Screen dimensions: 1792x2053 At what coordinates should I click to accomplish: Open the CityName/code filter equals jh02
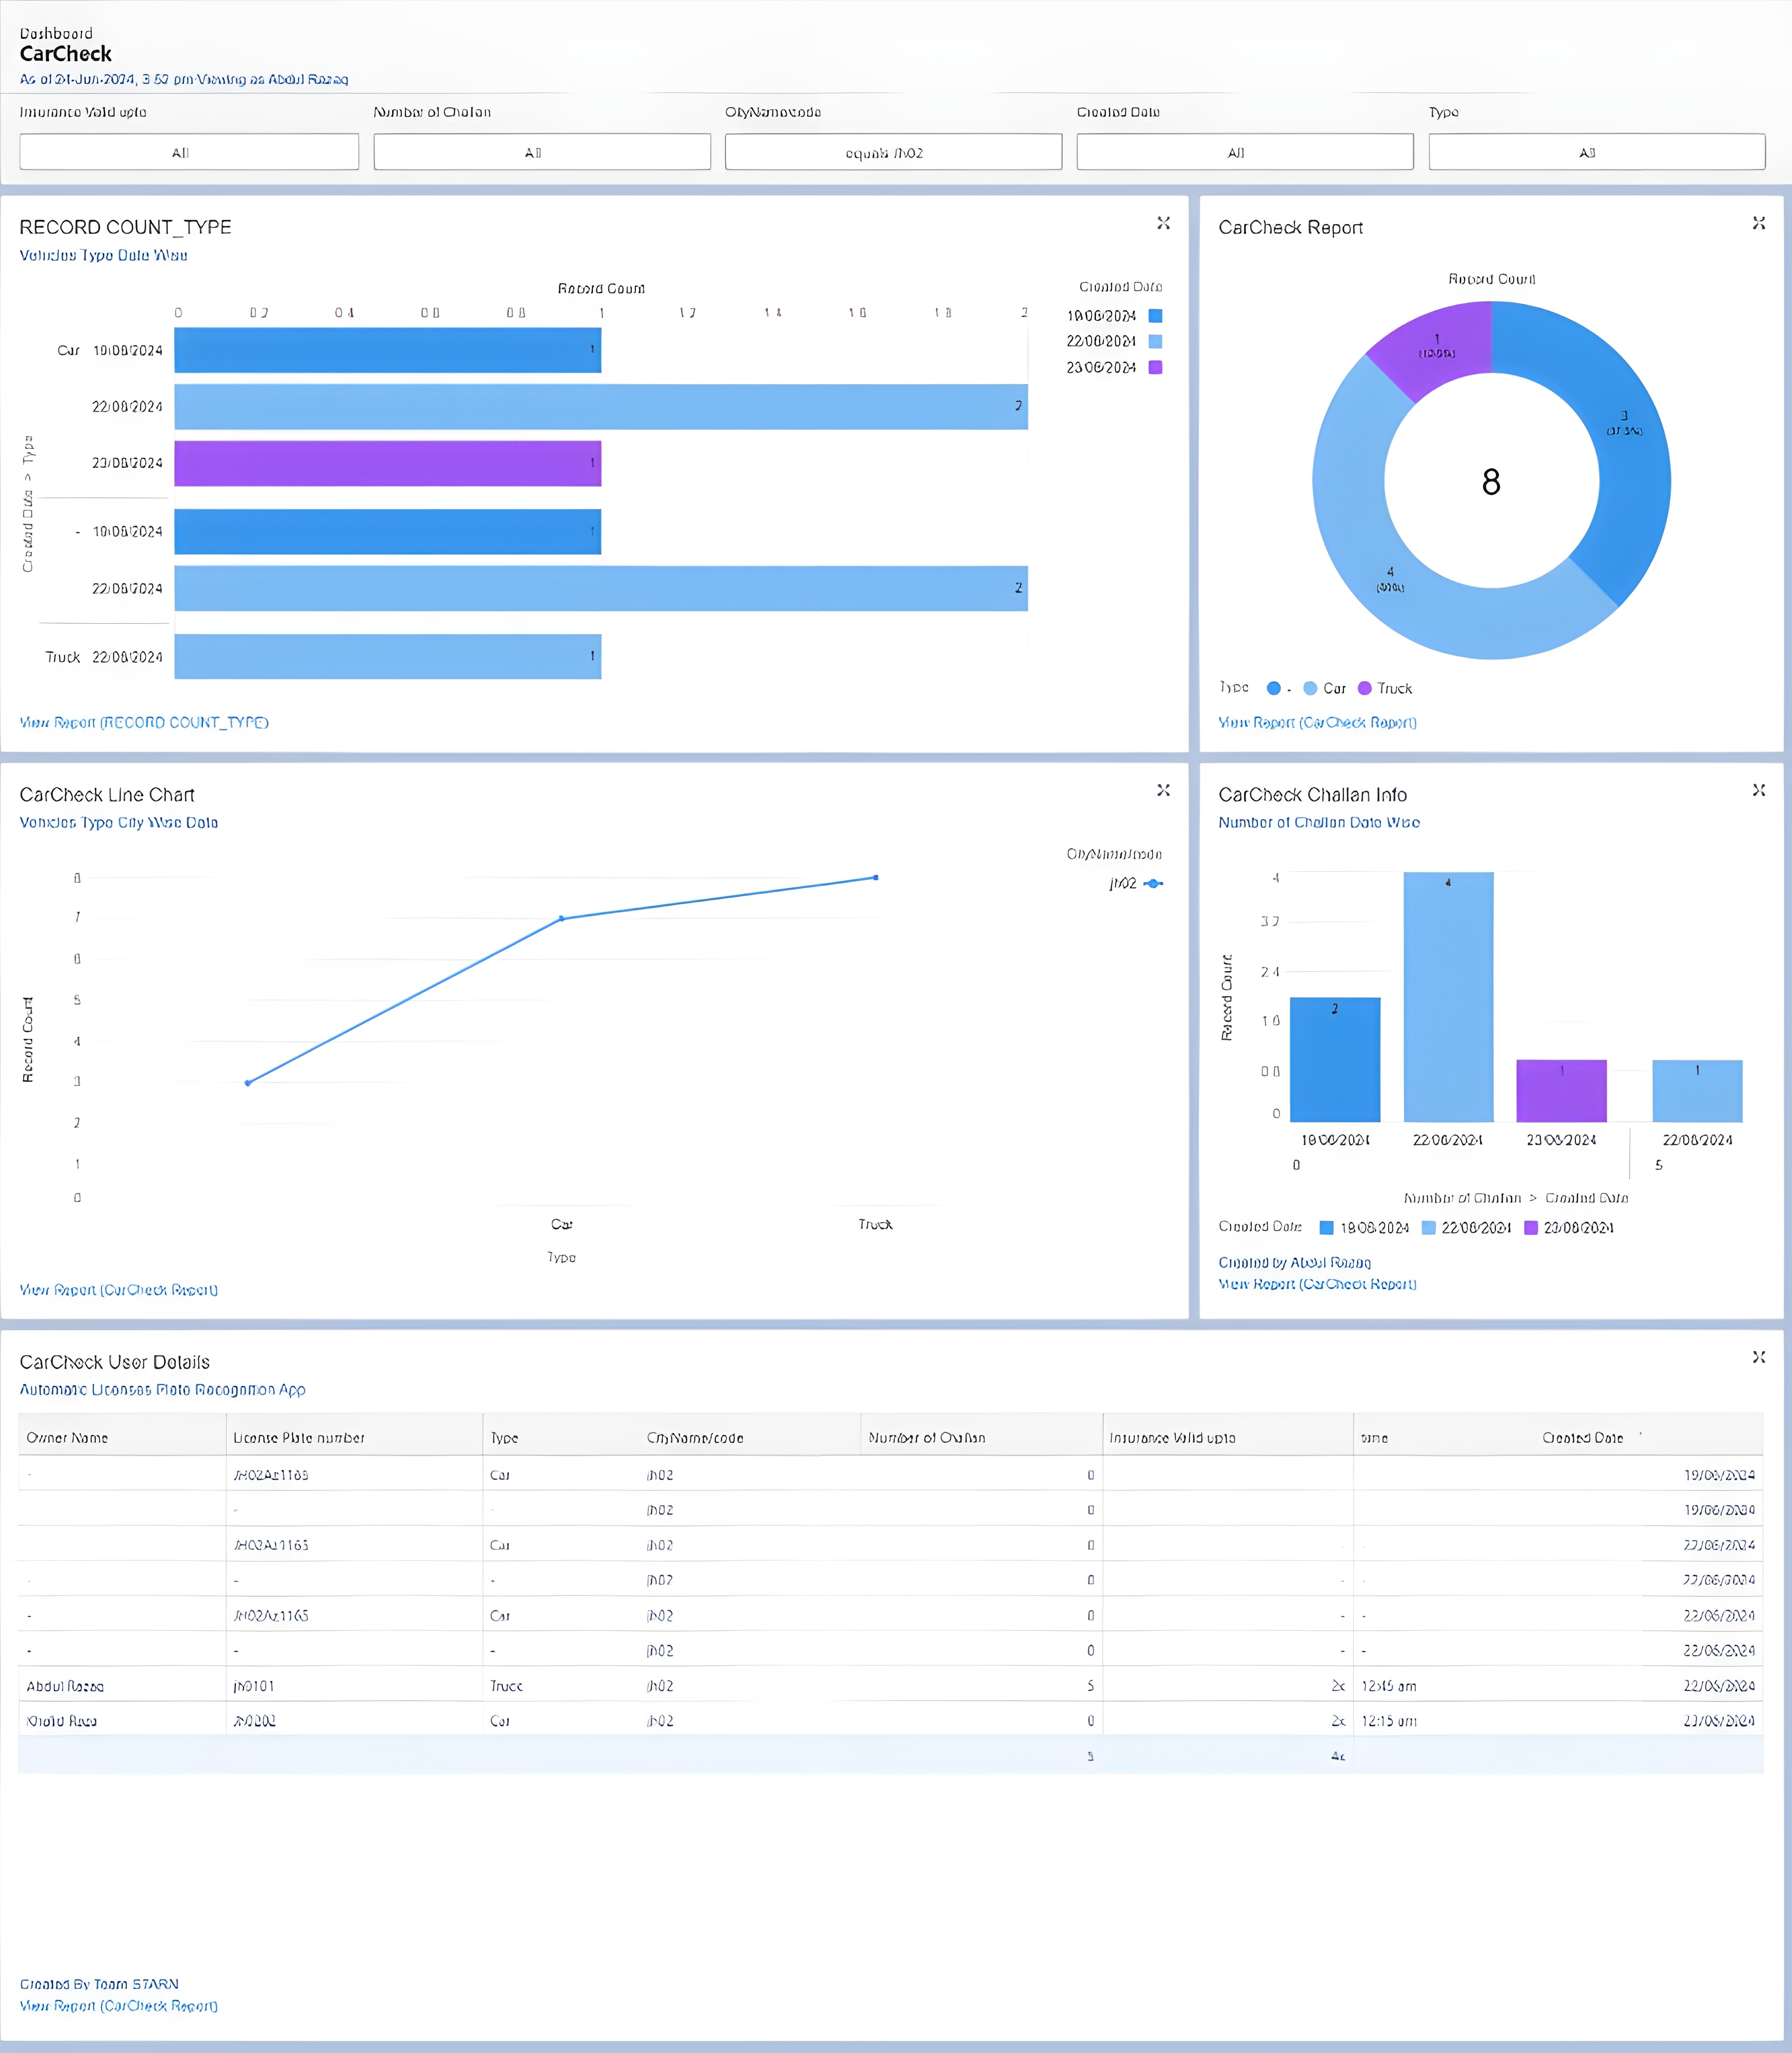[x=893, y=152]
